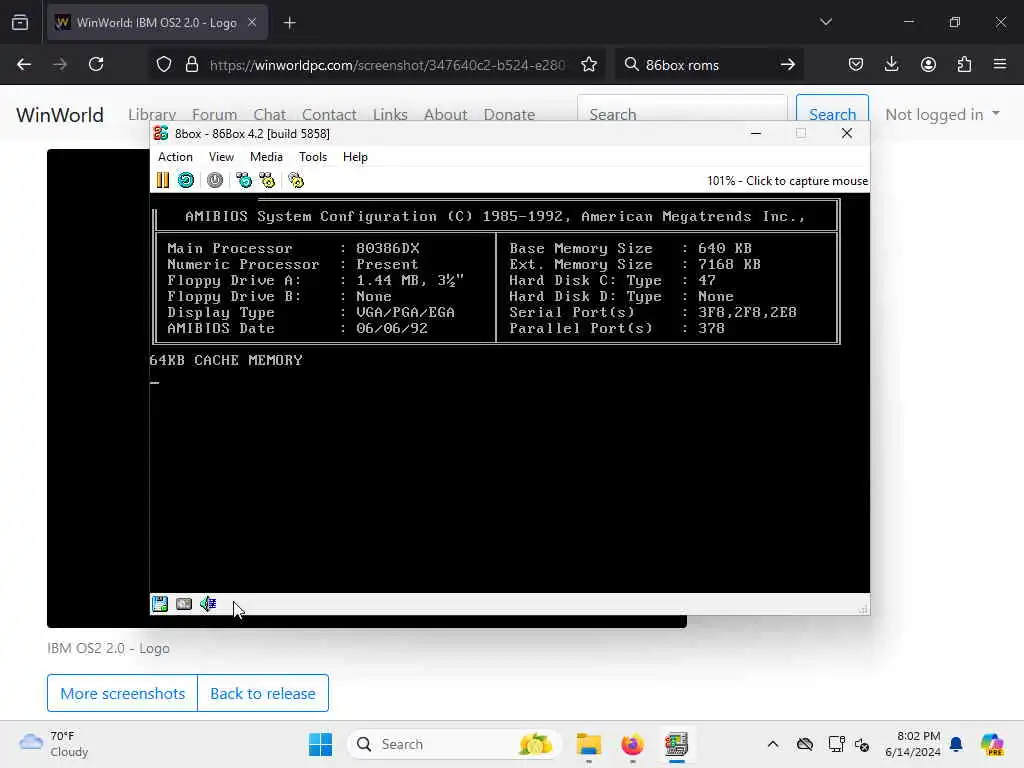
Task: Open a new Firefox tab
Action: pyautogui.click(x=290, y=23)
